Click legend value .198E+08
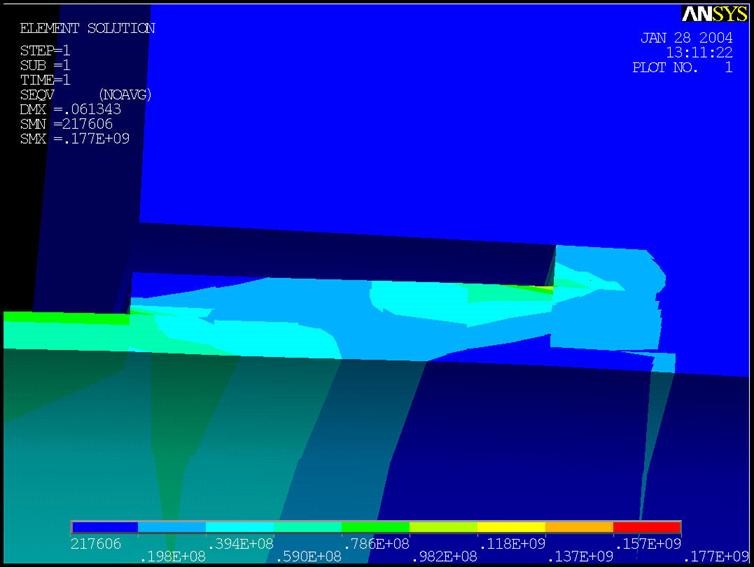The height and width of the screenshot is (567, 754). (172, 557)
